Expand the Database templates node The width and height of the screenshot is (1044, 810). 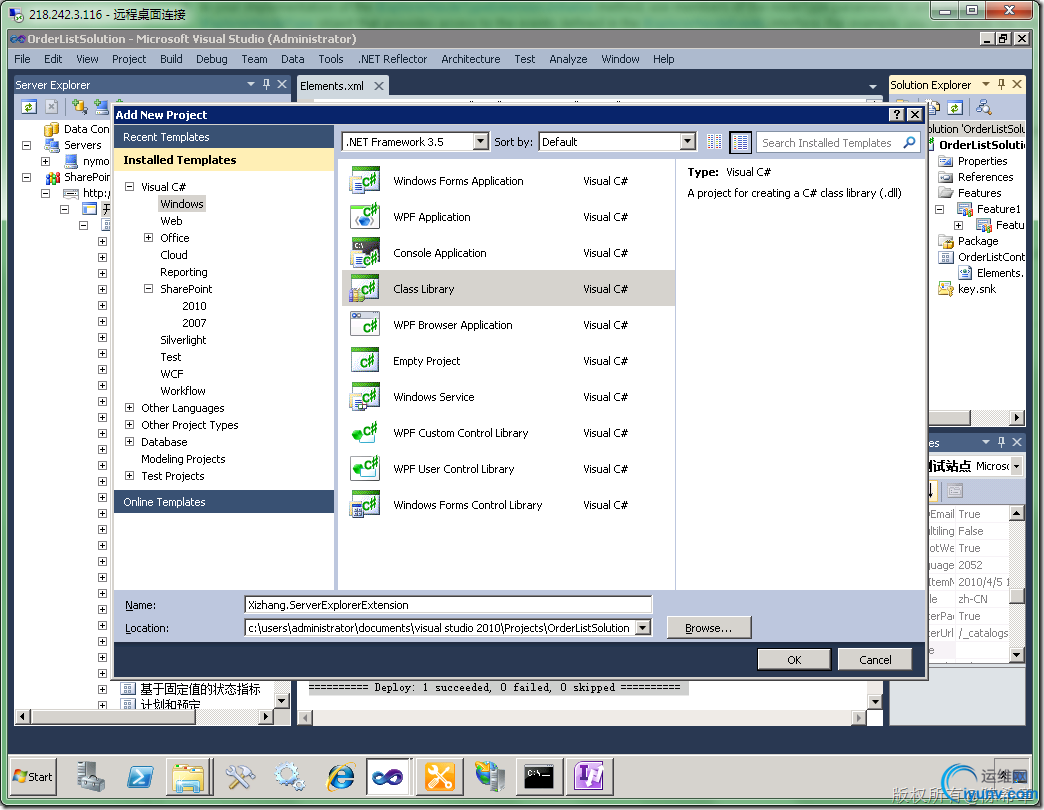(x=130, y=442)
